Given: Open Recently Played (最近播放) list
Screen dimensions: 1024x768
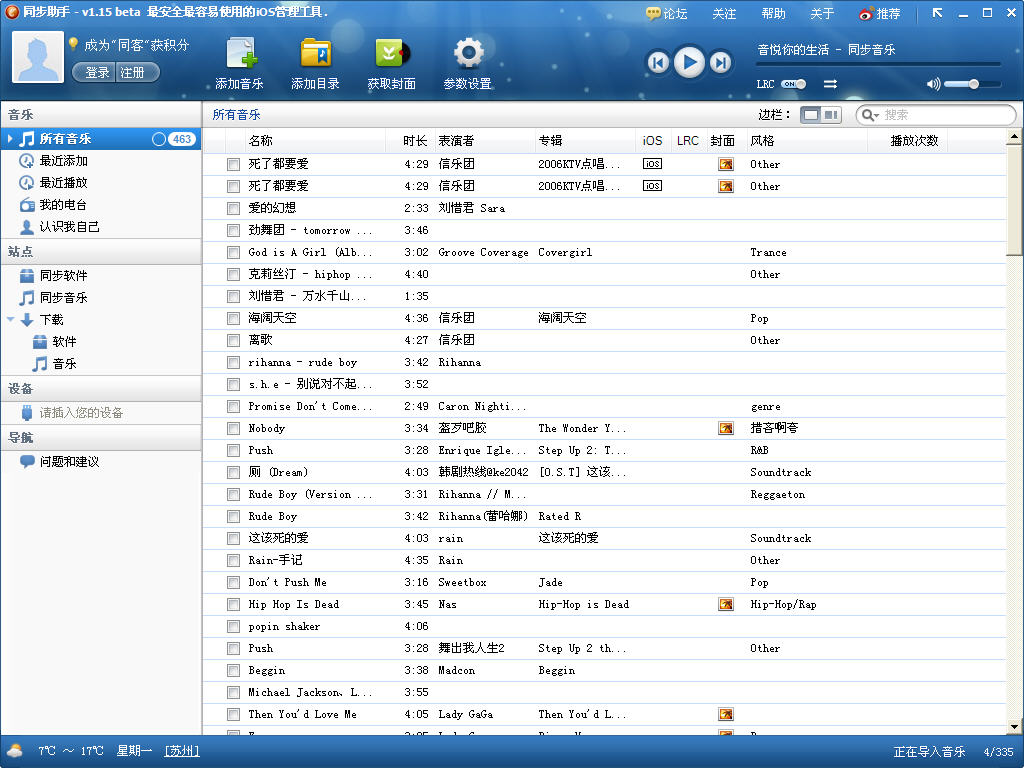Looking at the screenshot, I should click(63, 183).
